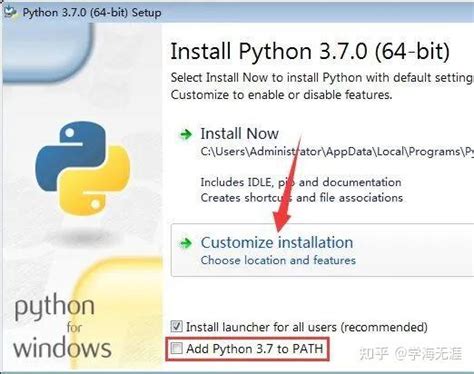Open Customize installation option
The width and height of the screenshot is (474, 374).
[323, 250]
